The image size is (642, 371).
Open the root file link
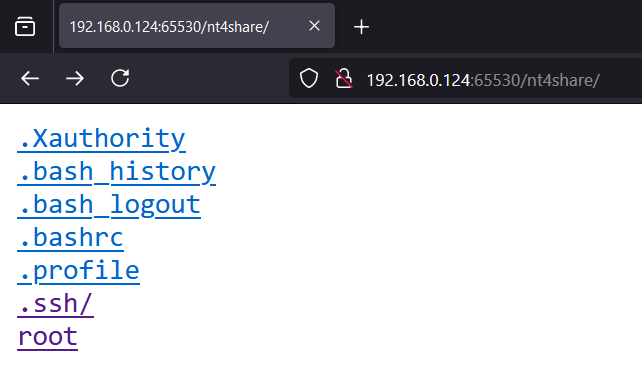point(47,337)
